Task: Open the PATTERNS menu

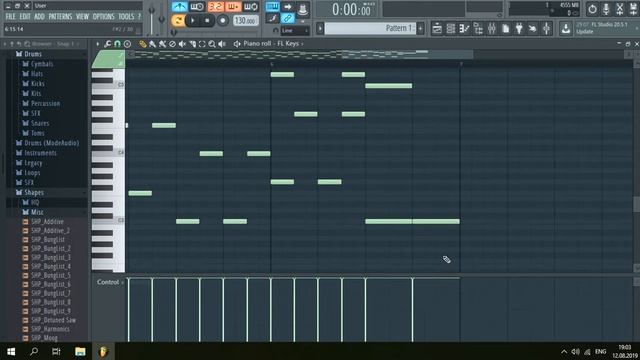Action: coord(60,17)
